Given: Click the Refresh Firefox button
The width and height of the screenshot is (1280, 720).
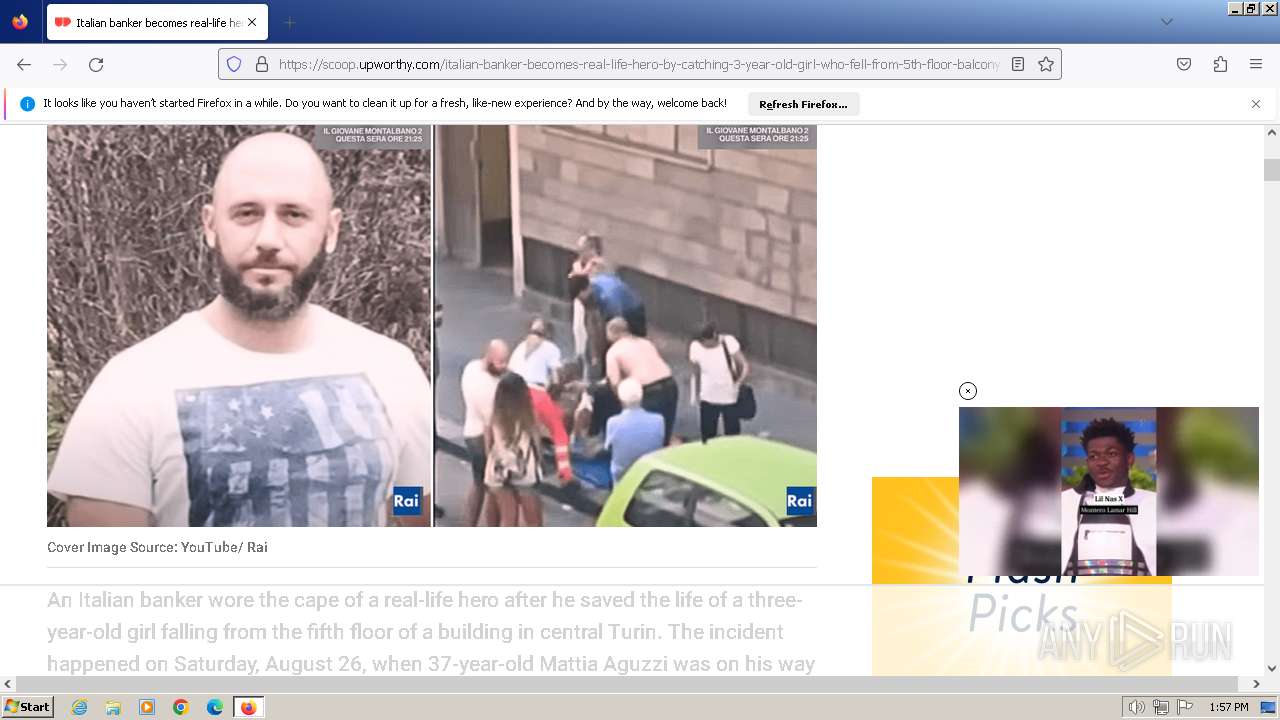Looking at the screenshot, I should 803,104.
